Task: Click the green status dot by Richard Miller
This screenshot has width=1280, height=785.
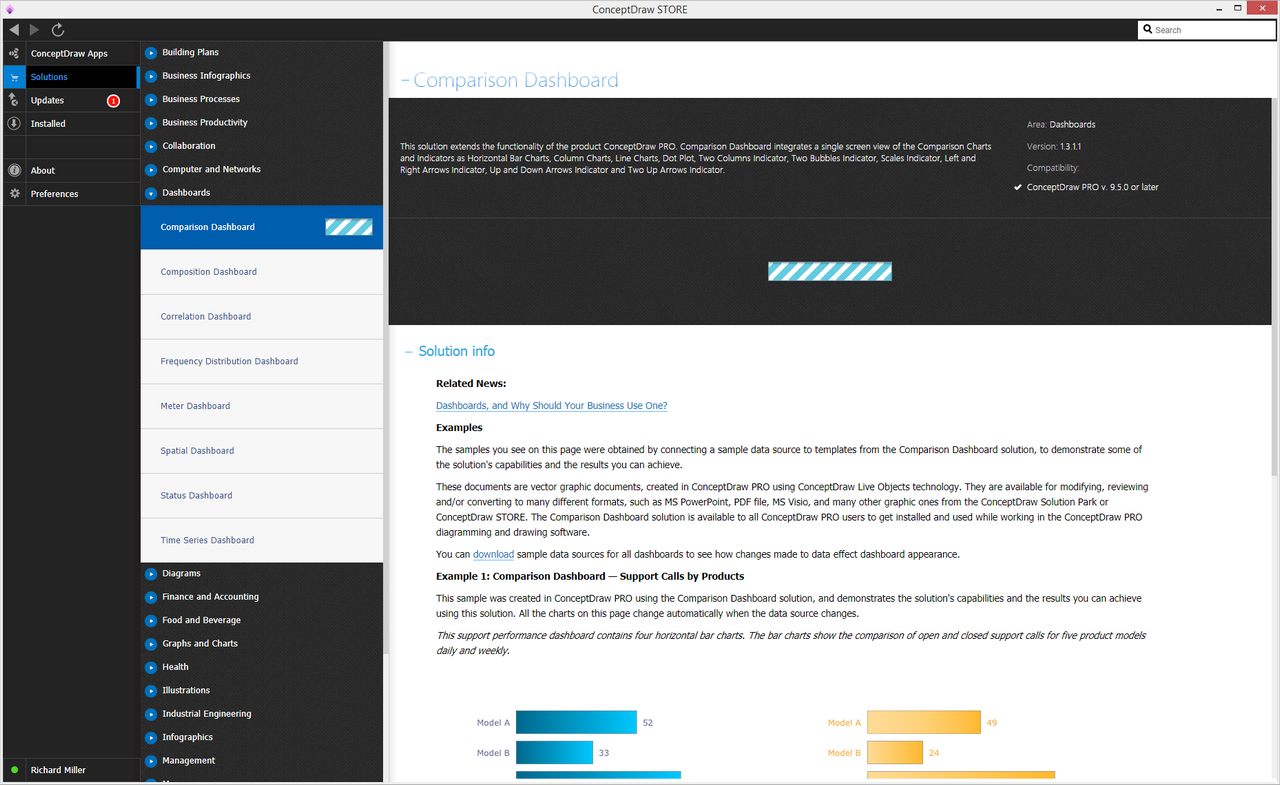Action: tap(14, 770)
